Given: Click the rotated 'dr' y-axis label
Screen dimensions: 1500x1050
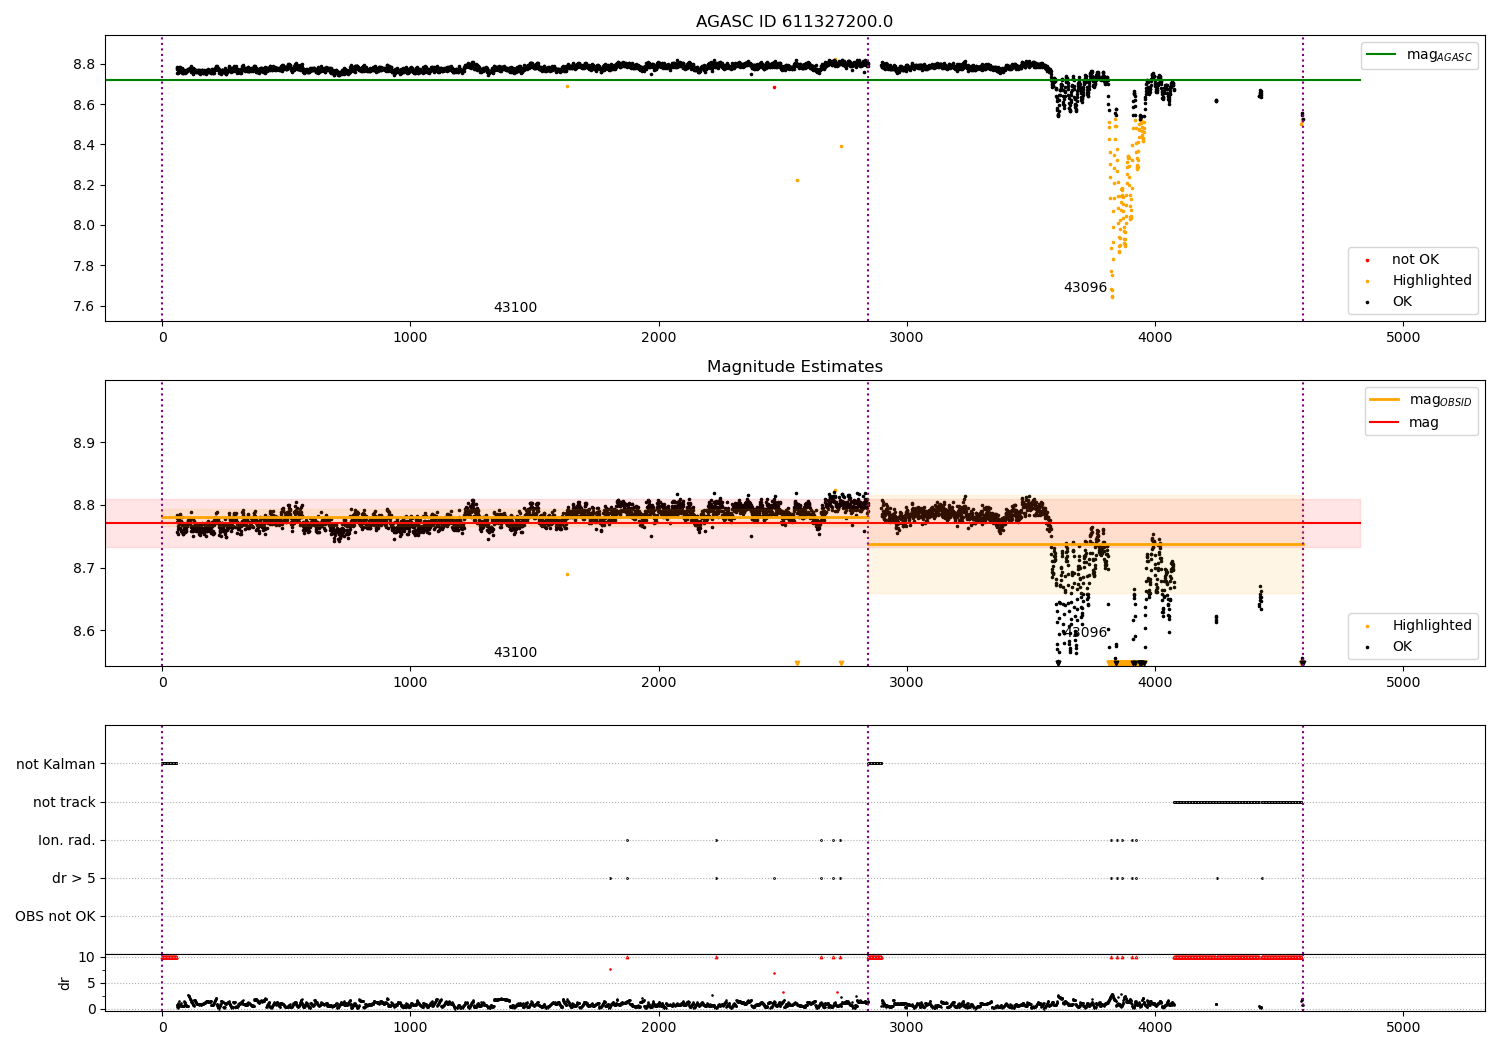Looking at the screenshot, I should pos(65,983).
